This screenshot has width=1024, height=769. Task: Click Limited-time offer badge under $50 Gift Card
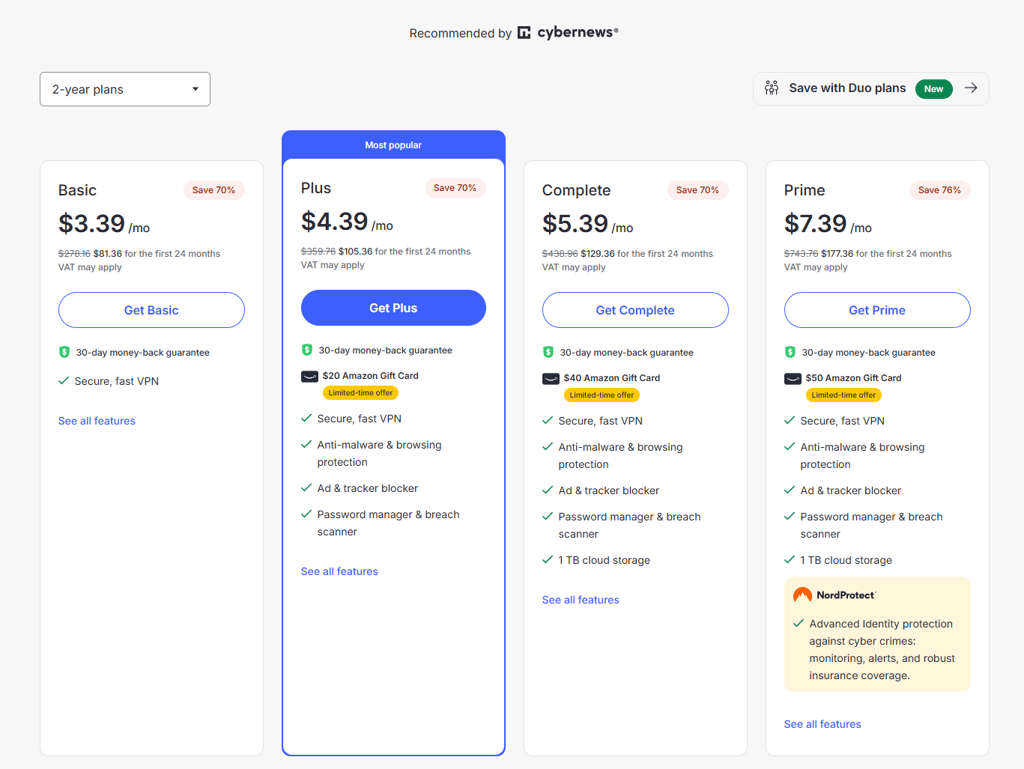[x=844, y=395]
